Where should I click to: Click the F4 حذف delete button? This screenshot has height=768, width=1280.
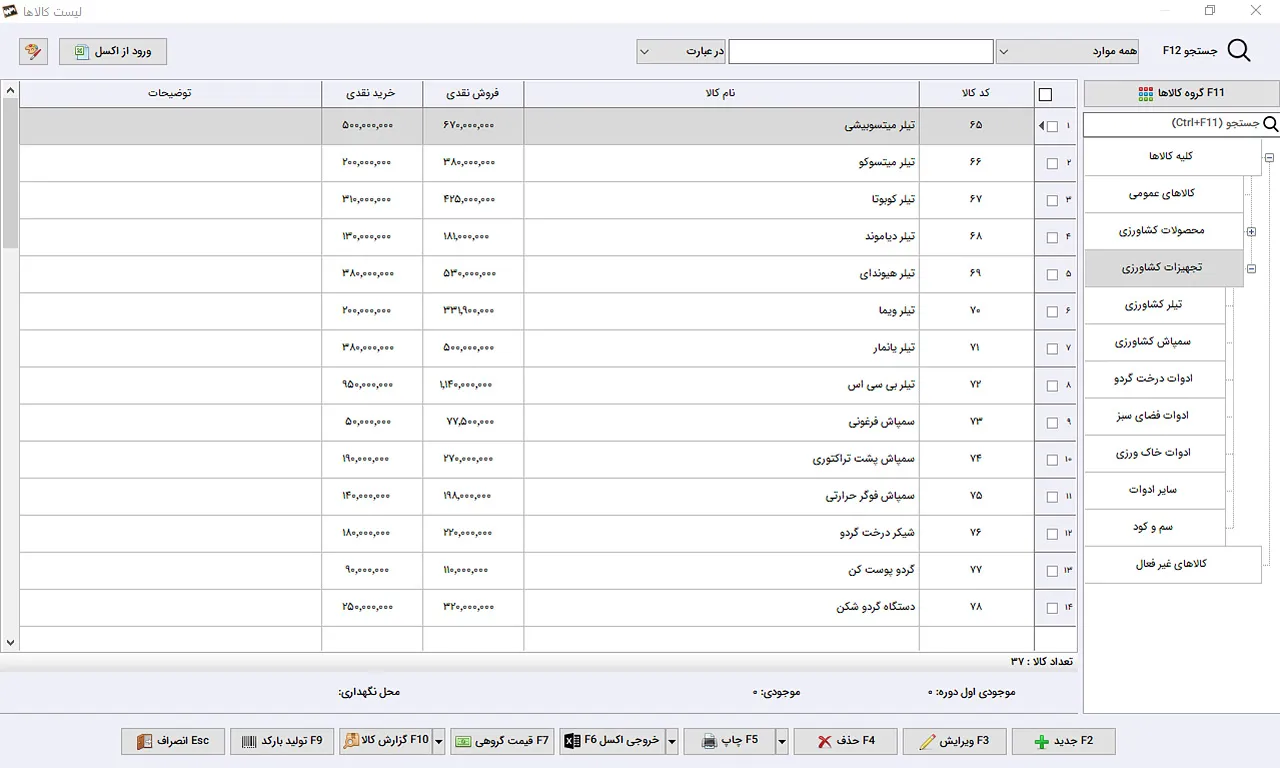click(x=845, y=741)
